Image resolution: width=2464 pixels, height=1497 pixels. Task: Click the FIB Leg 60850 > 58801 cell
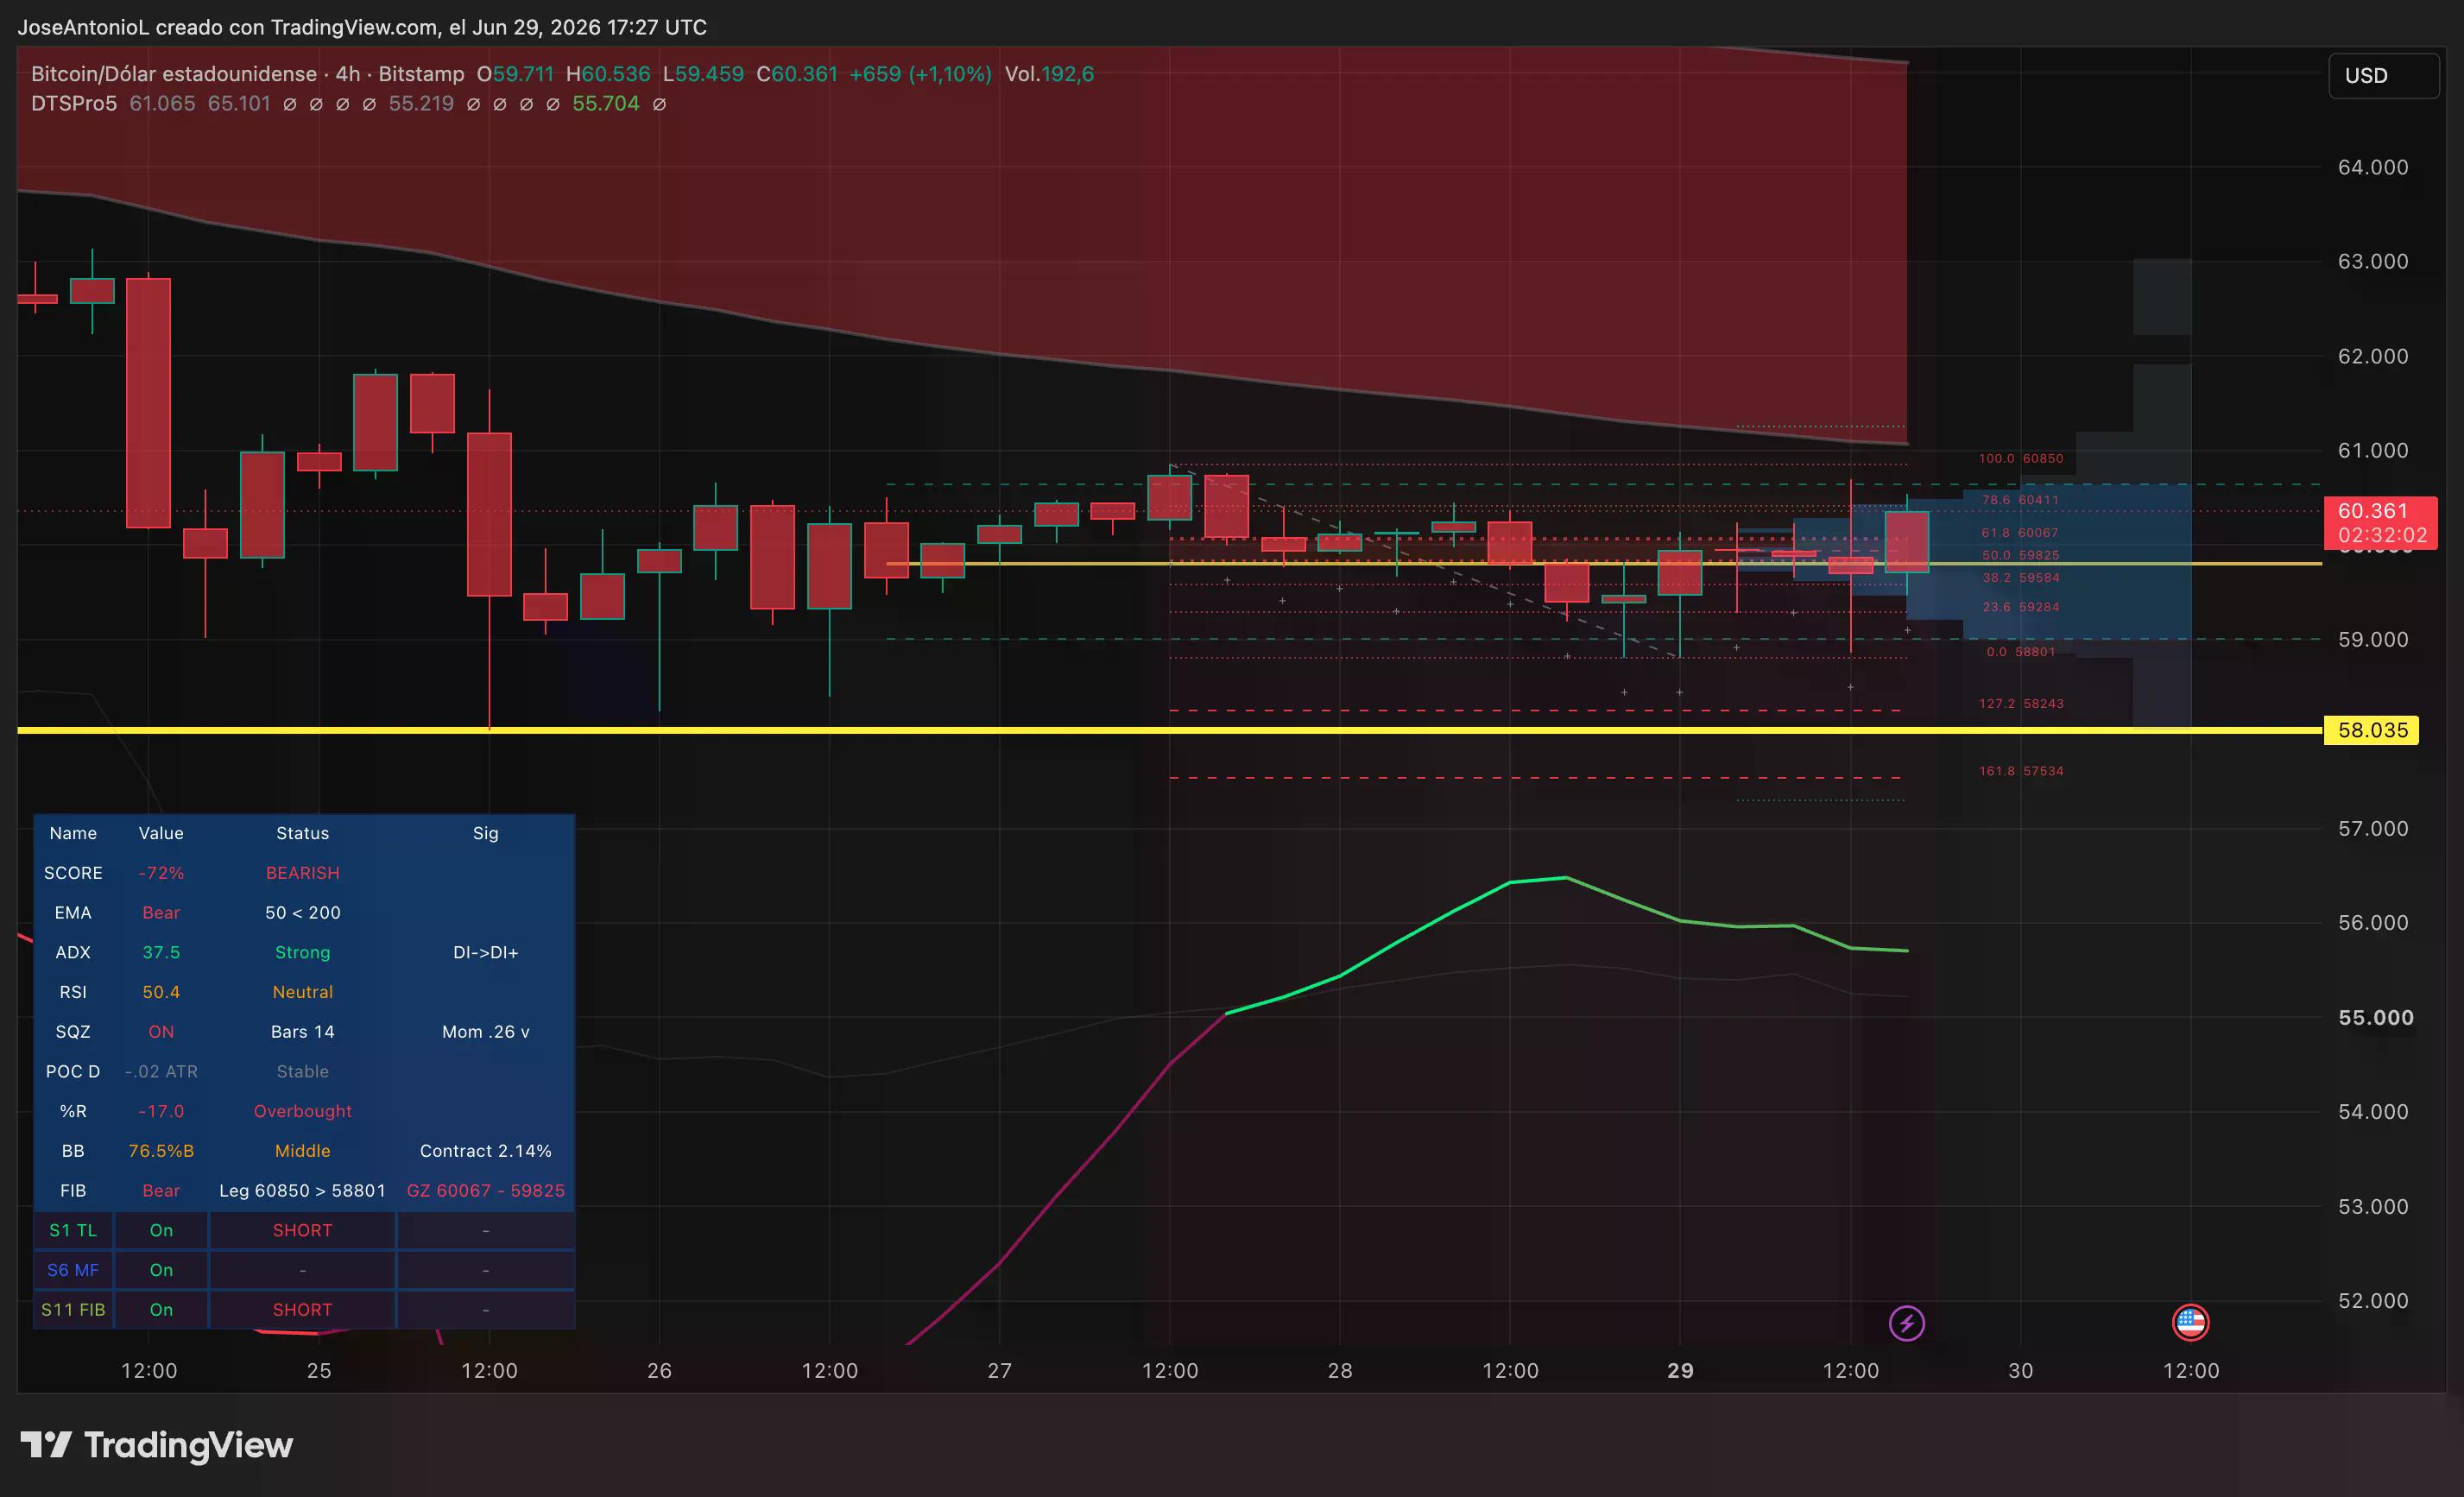[303, 1191]
